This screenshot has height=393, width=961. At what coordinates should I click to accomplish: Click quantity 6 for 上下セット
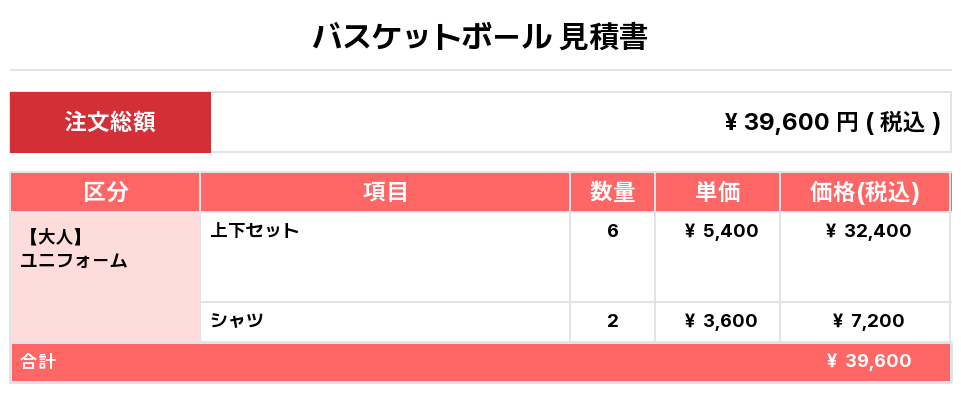click(612, 231)
